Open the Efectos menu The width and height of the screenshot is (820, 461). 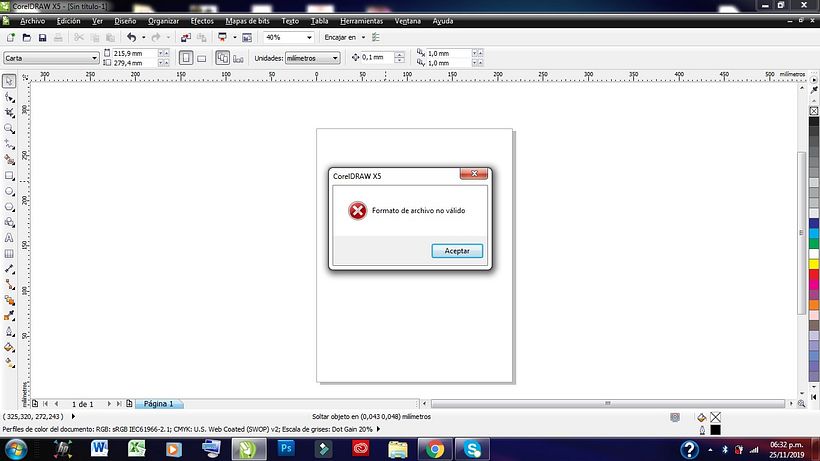tap(202, 21)
